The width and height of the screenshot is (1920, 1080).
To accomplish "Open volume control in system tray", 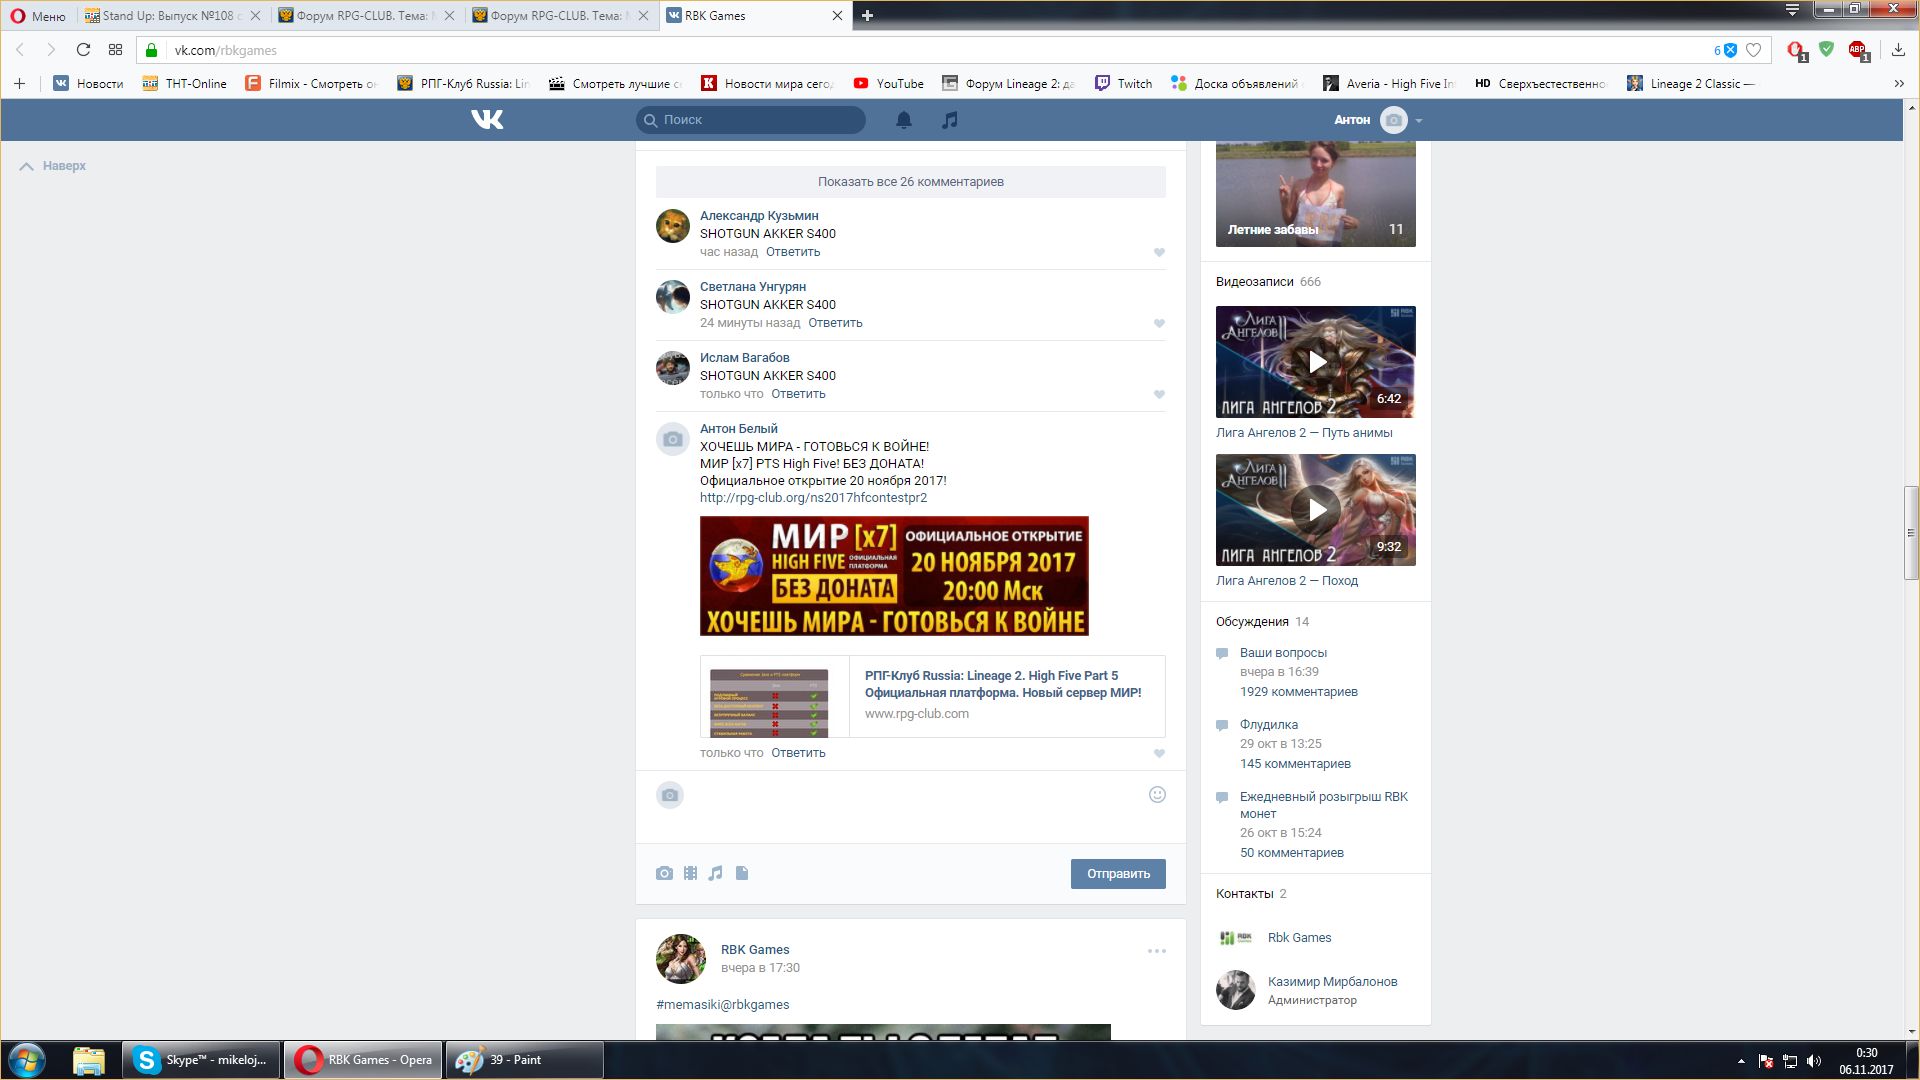I will point(1814,1062).
